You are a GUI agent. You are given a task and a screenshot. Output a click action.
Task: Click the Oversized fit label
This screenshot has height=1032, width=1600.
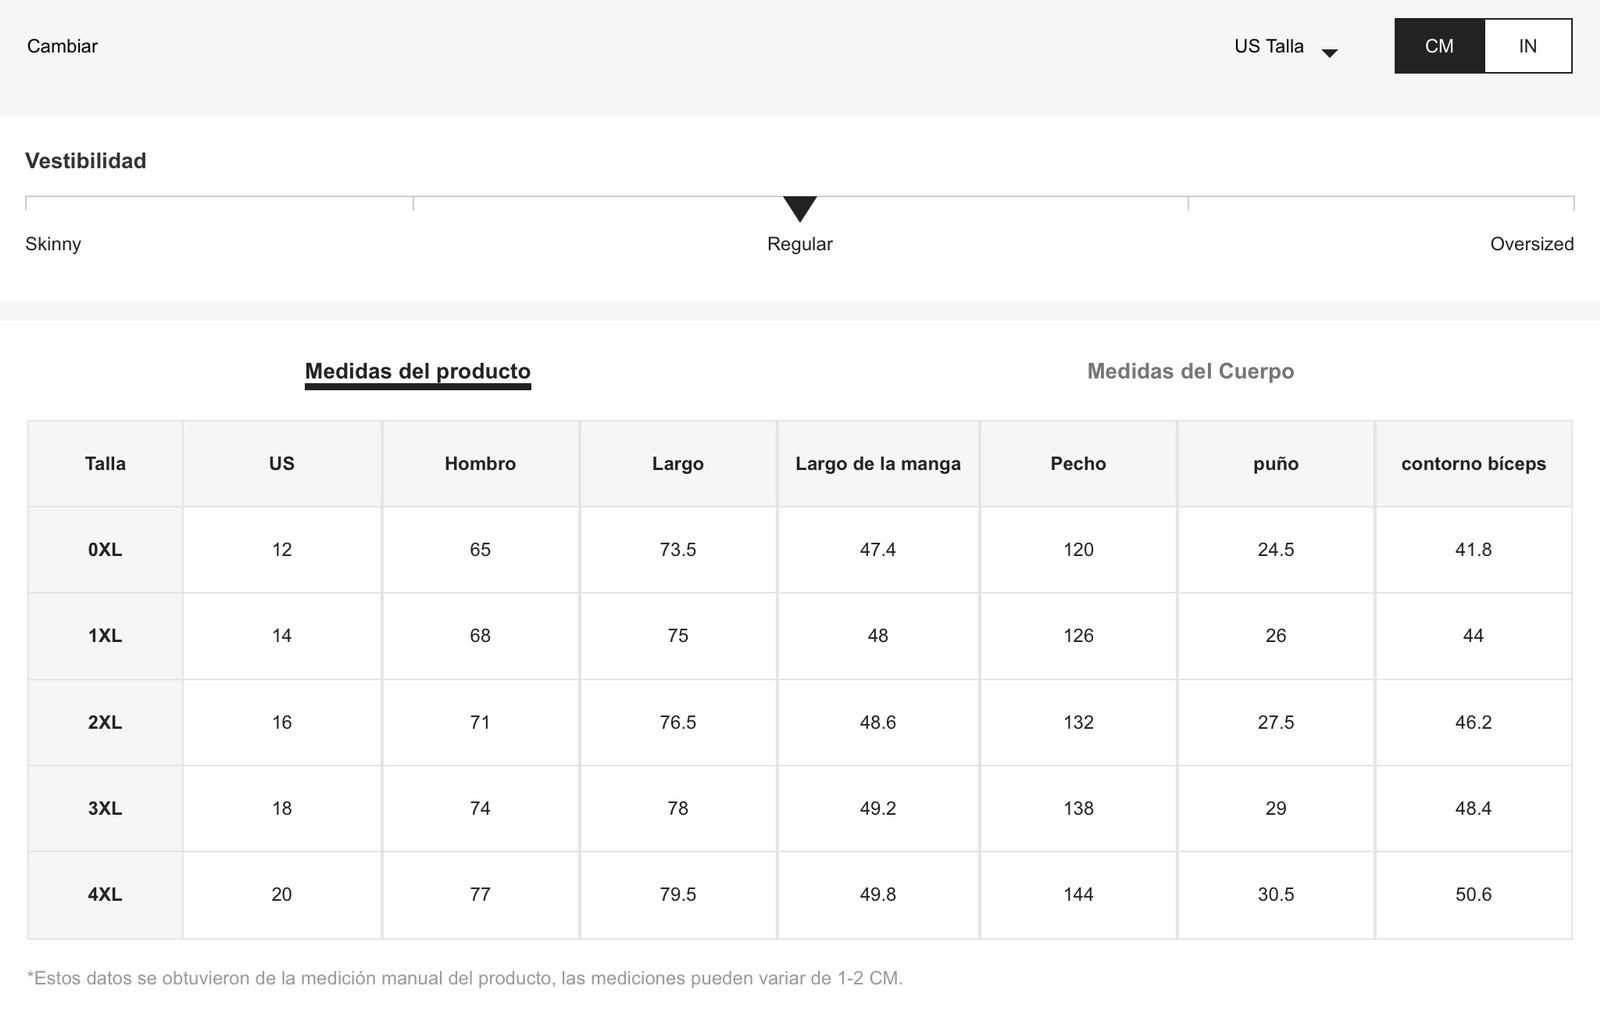(1531, 244)
